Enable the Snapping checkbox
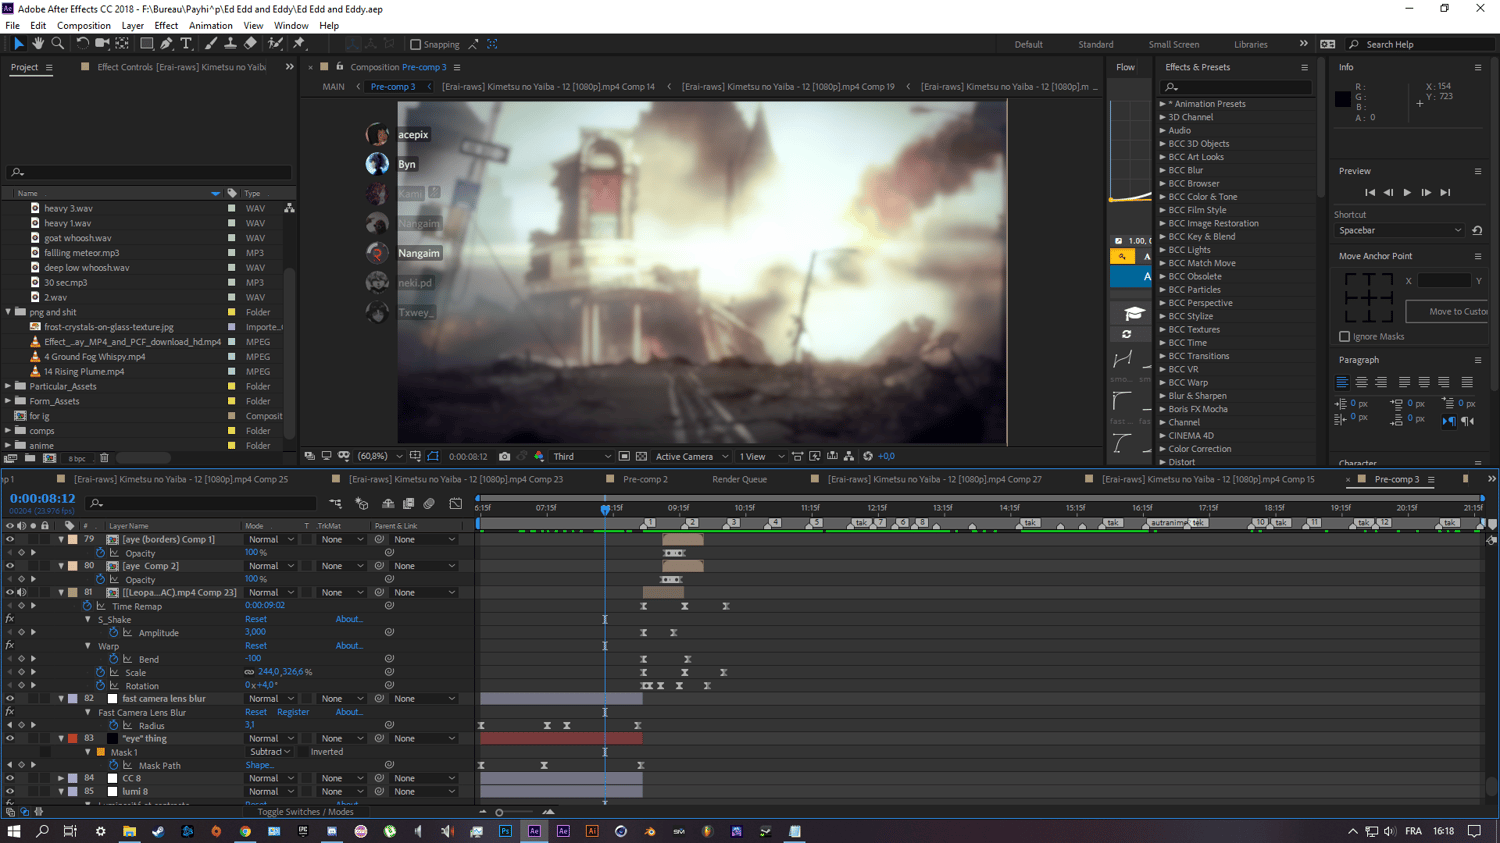The image size is (1500, 843). pyautogui.click(x=416, y=44)
